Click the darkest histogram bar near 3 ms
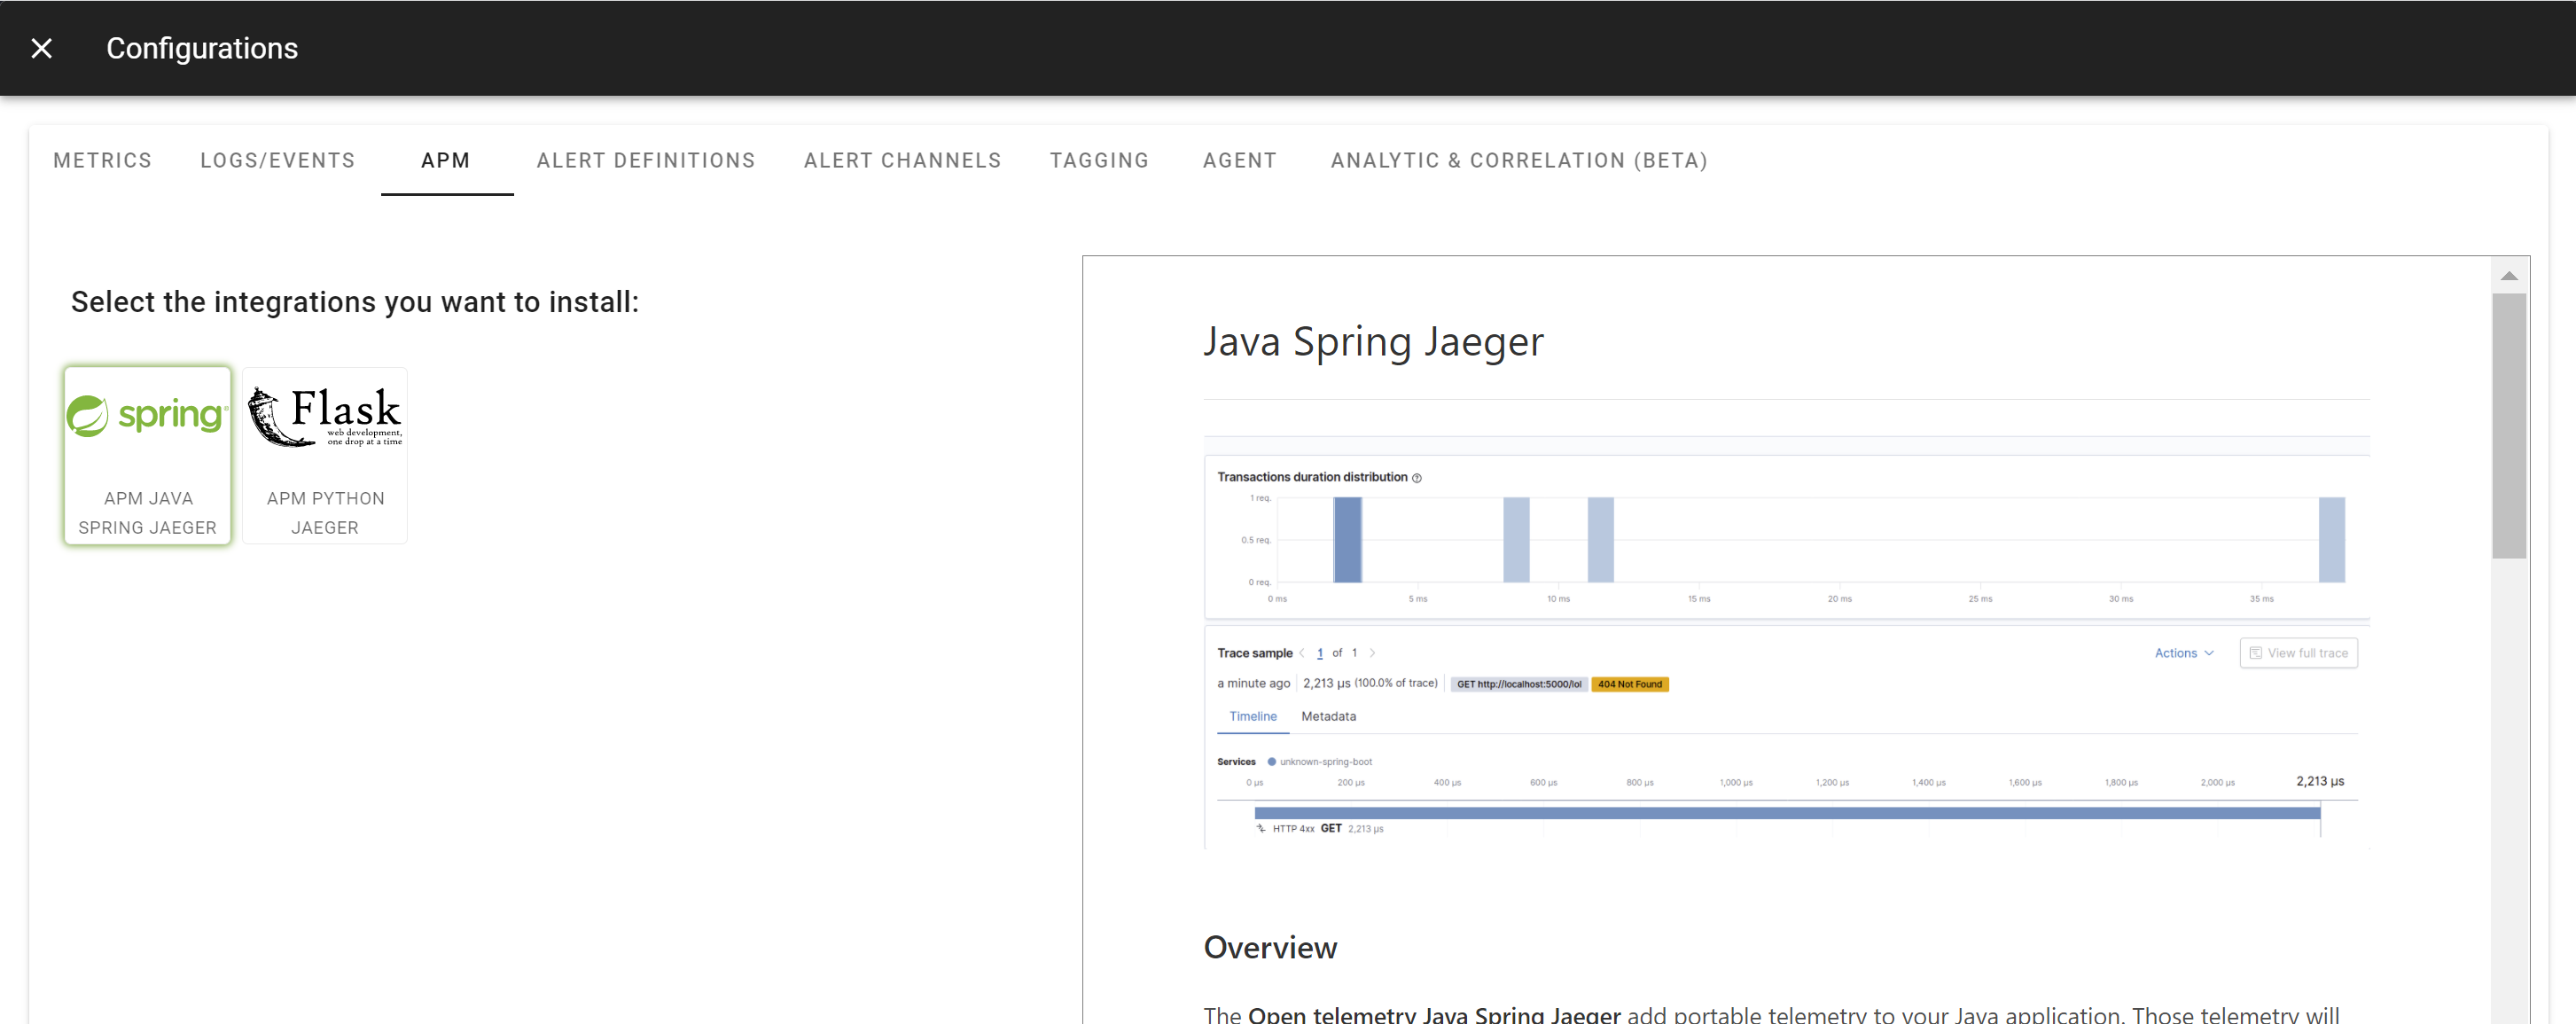The height and width of the screenshot is (1024, 2576). coord(1347,540)
